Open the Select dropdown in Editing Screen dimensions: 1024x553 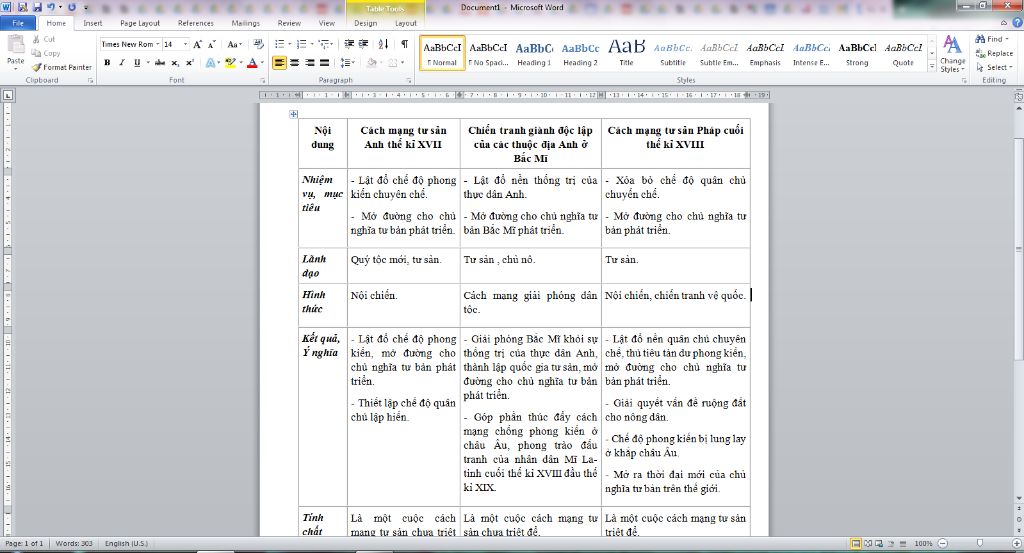(x=994, y=67)
